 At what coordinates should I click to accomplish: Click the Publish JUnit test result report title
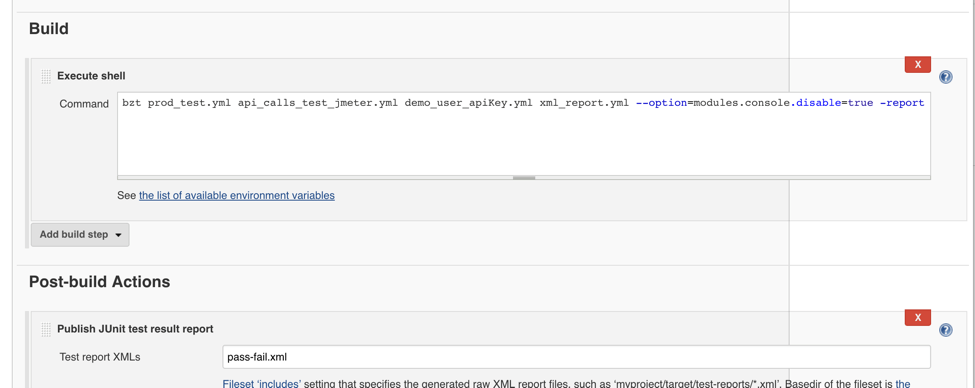coord(136,329)
